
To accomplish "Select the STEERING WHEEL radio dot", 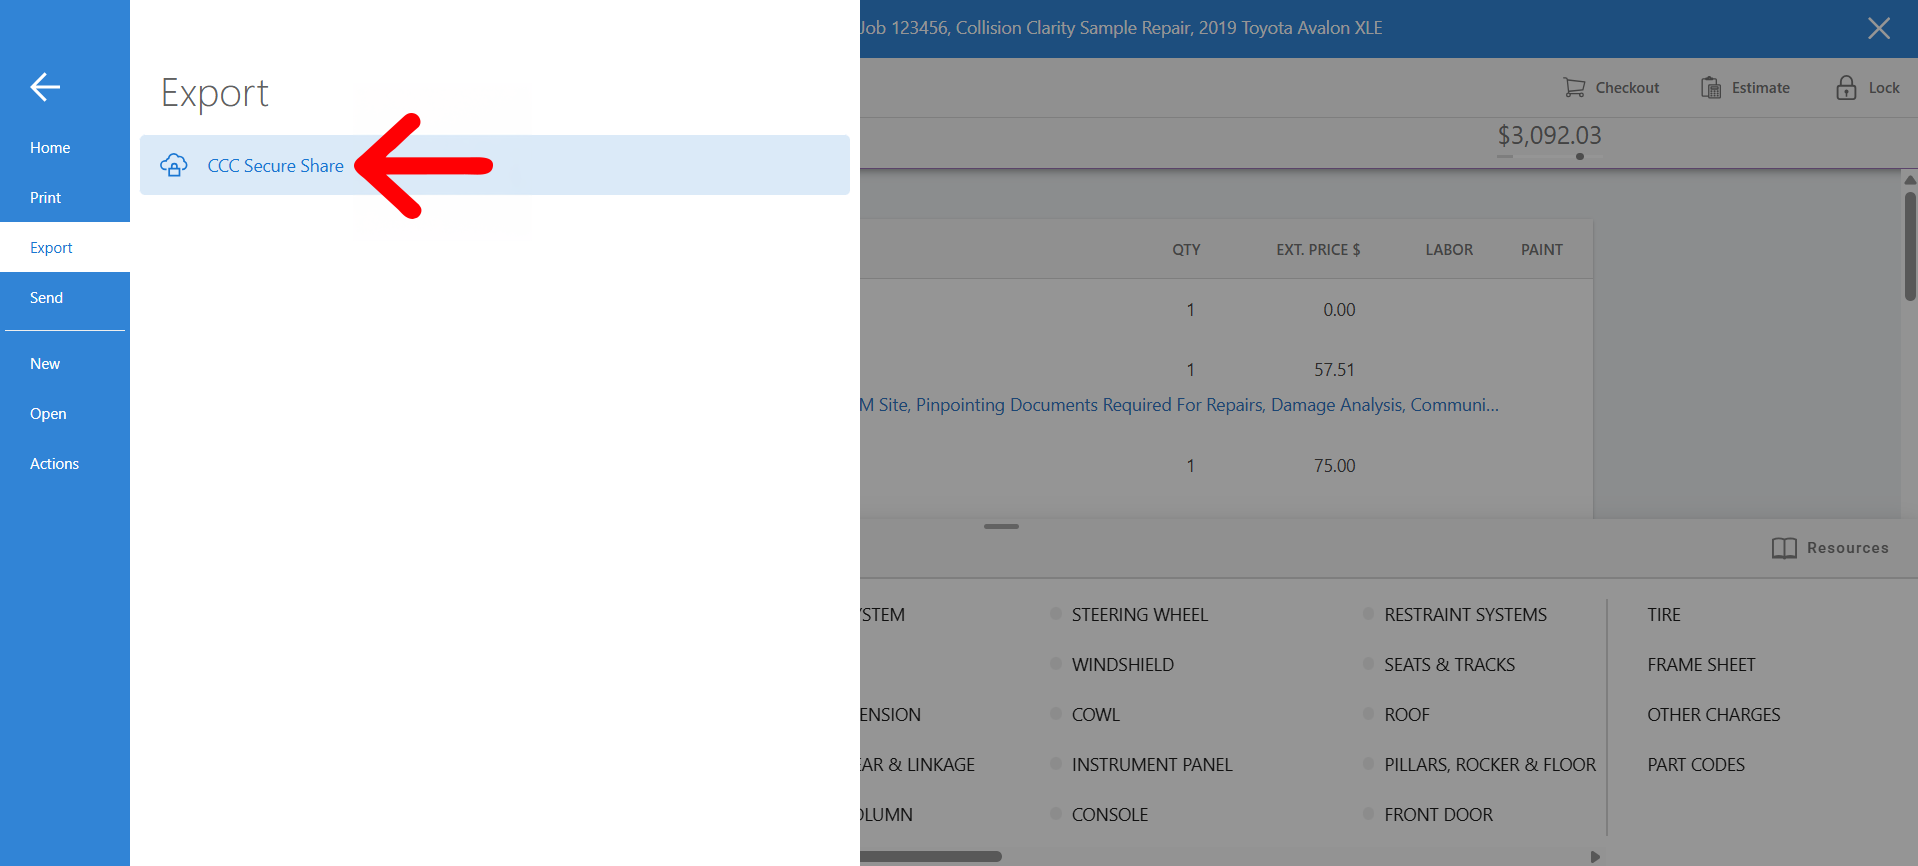I will (x=1056, y=614).
